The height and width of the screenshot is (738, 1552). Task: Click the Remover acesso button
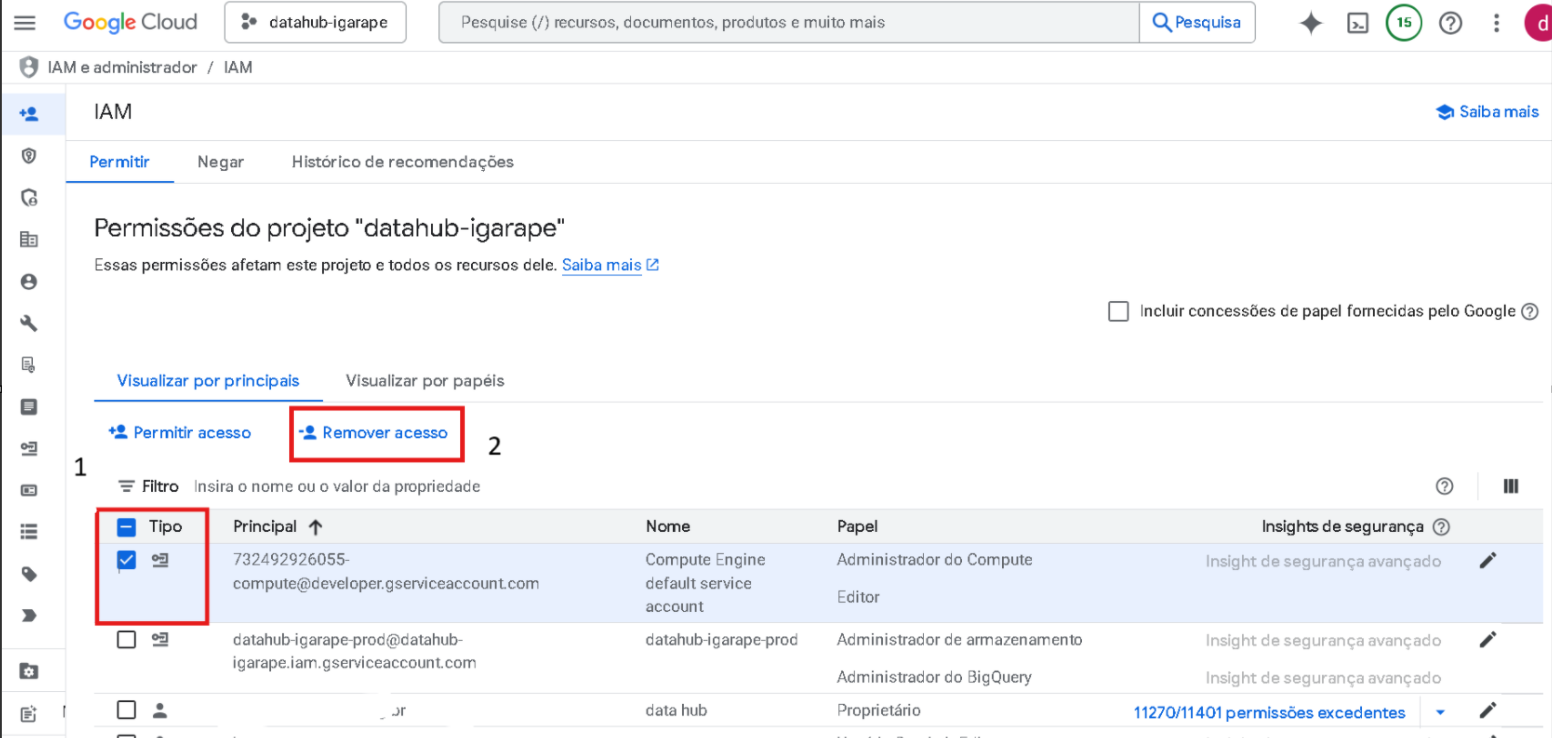click(x=375, y=433)
